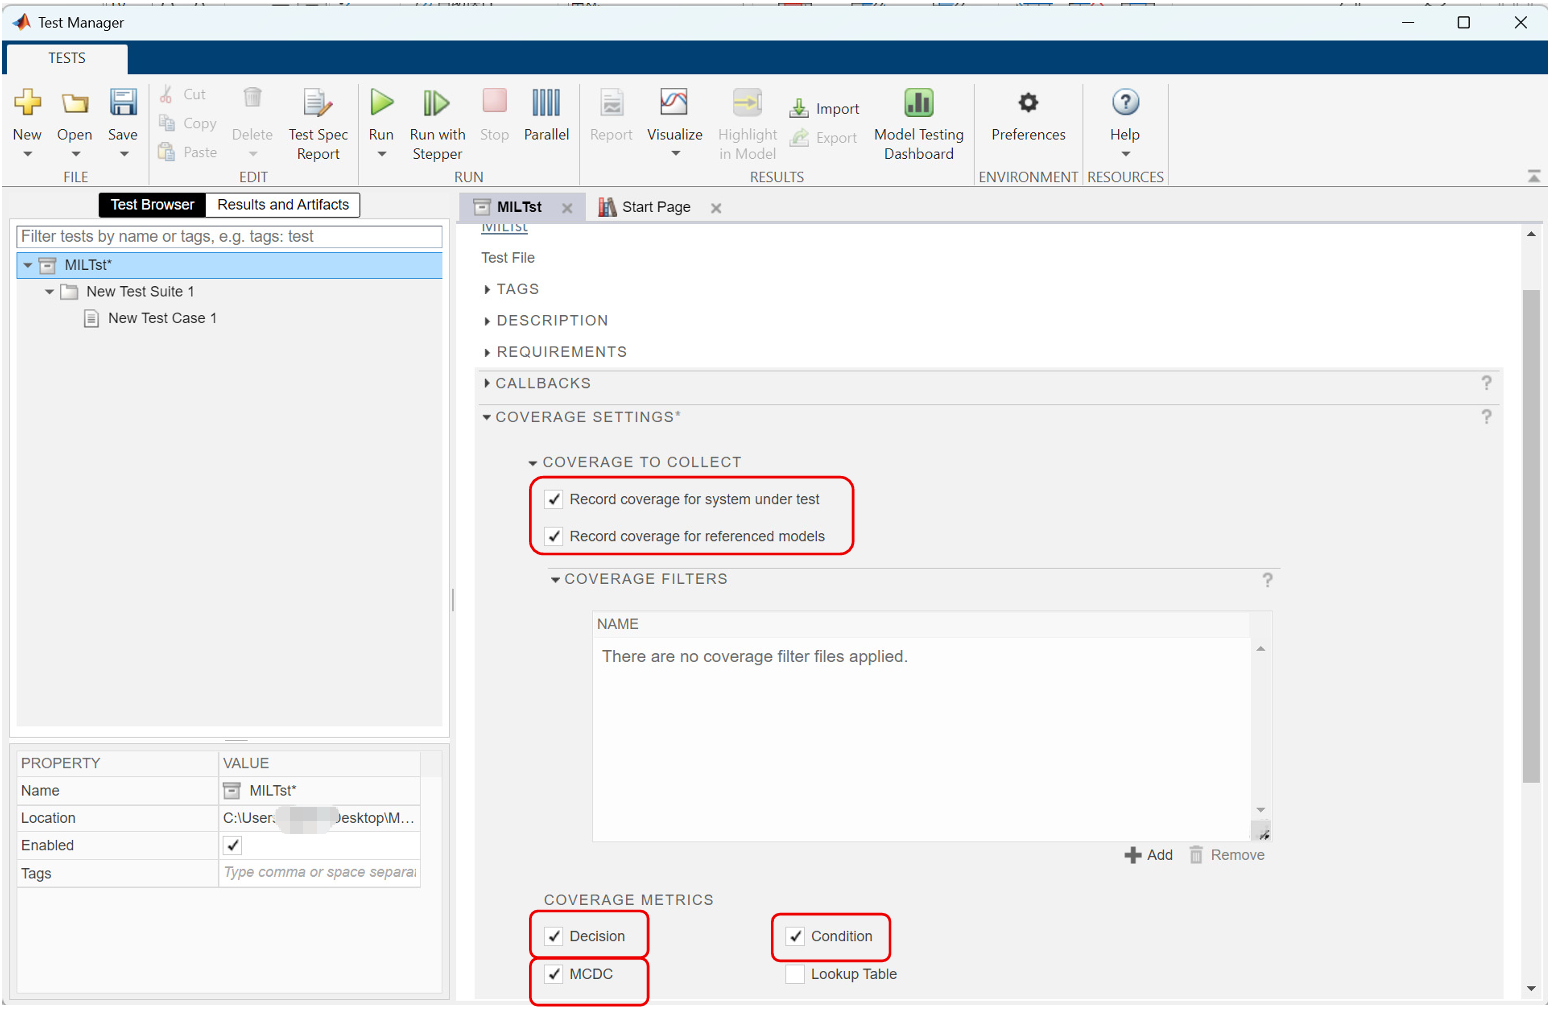Expand the REQUIREMENTS section
The width and height of the screenshot is (1554, 1011).
pyautogui.click(x=486, y=351)
